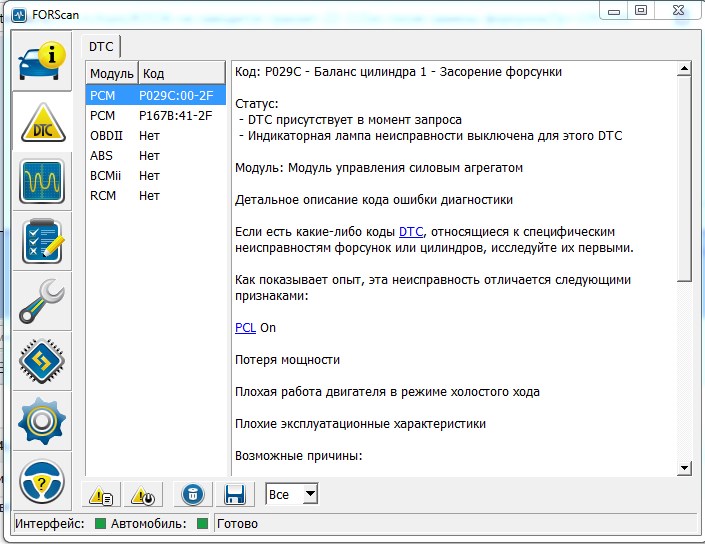The height and width of the screenshot is (544, 705).
Task: Click the green 'Интерфейс' status indicator
Action: [100, 524]
